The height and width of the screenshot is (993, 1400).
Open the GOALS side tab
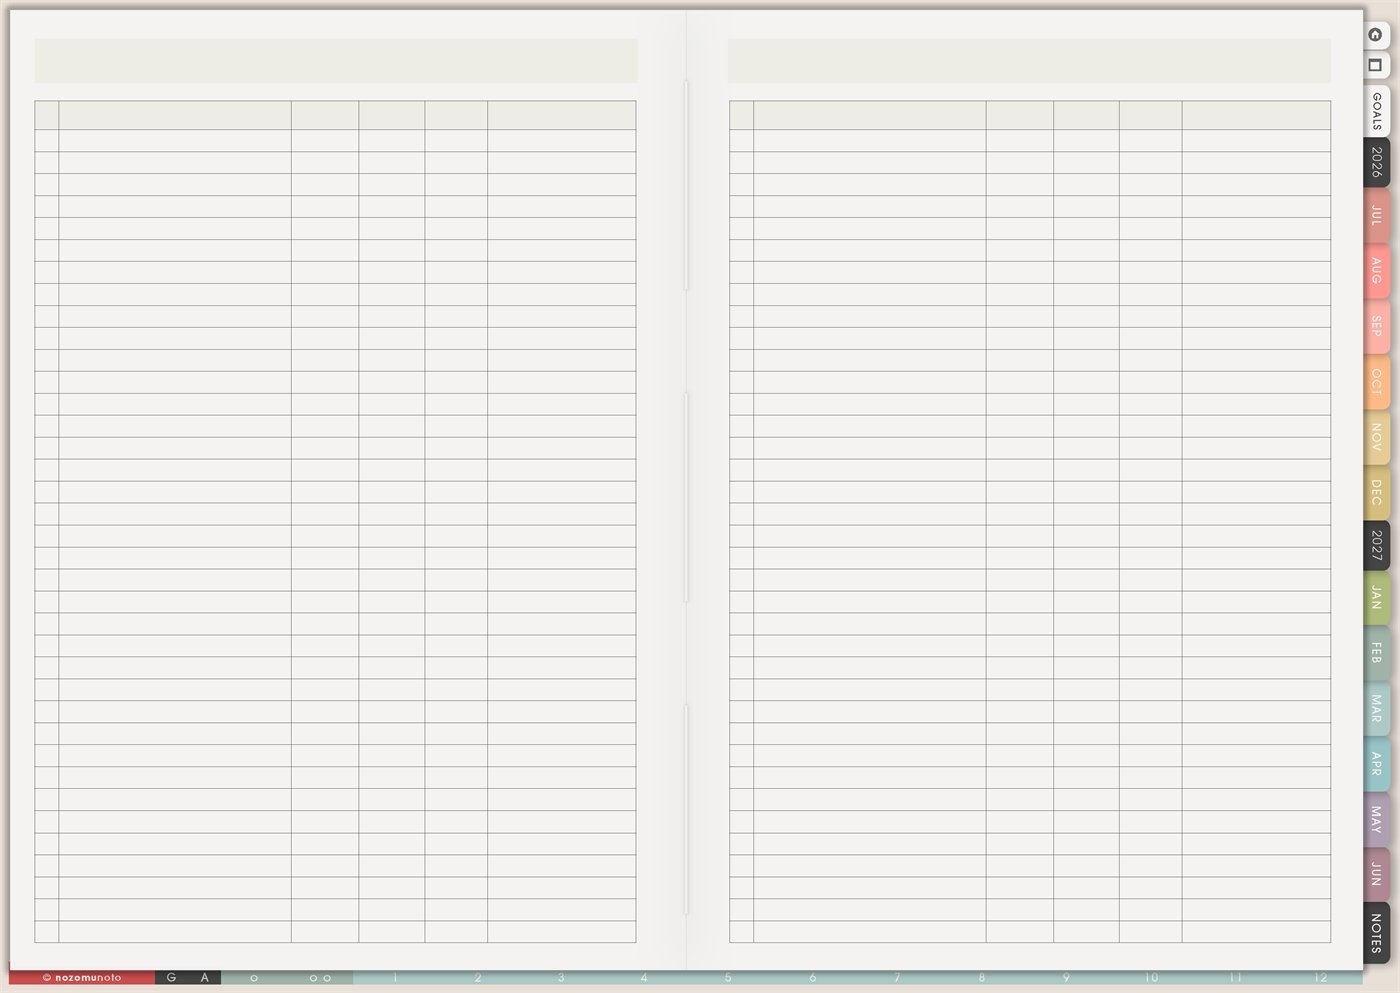[1376, 111]
